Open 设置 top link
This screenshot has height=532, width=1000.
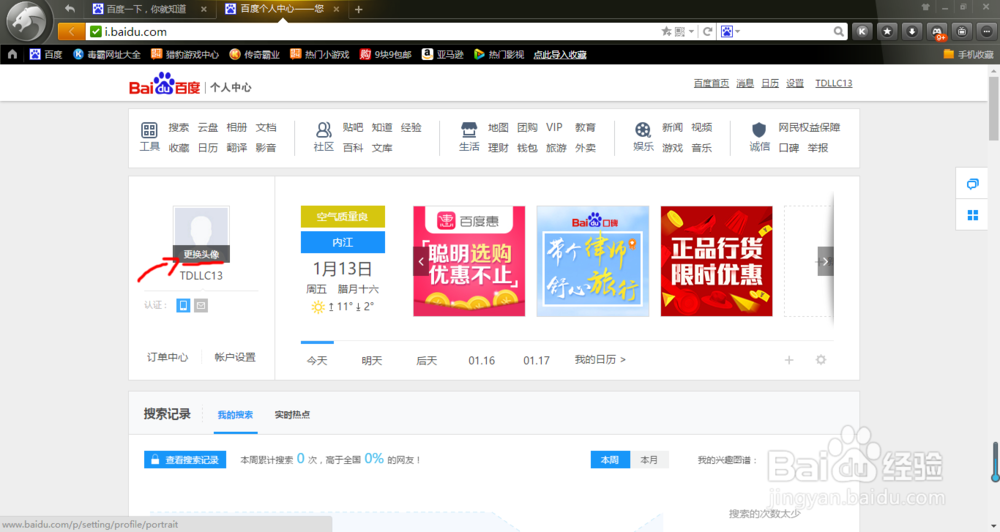[x=795, y=83]
